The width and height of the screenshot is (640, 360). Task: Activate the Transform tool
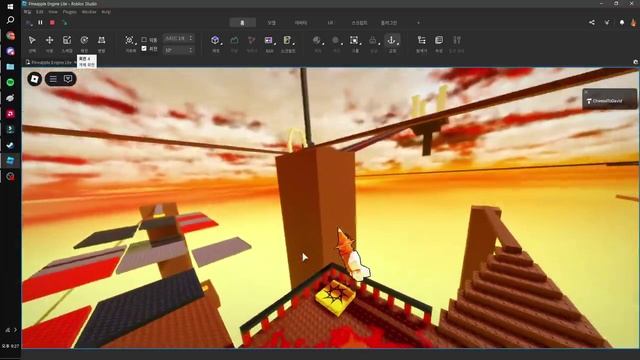tap(102, 40)
